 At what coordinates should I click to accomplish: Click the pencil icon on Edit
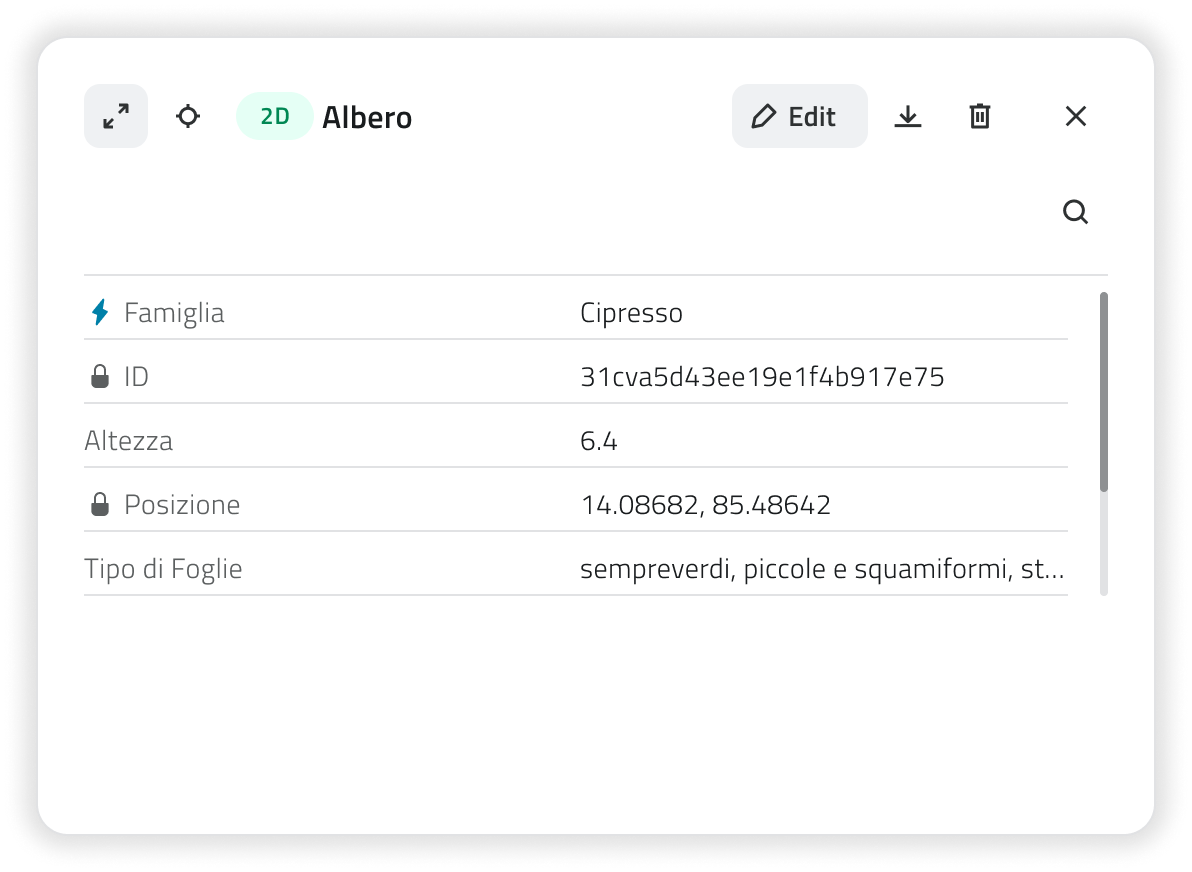[763, 116]
